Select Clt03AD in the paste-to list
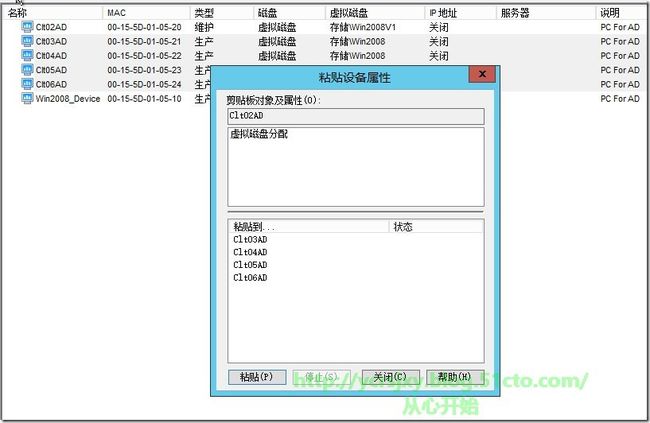650x423 pixels. [250, 240]
